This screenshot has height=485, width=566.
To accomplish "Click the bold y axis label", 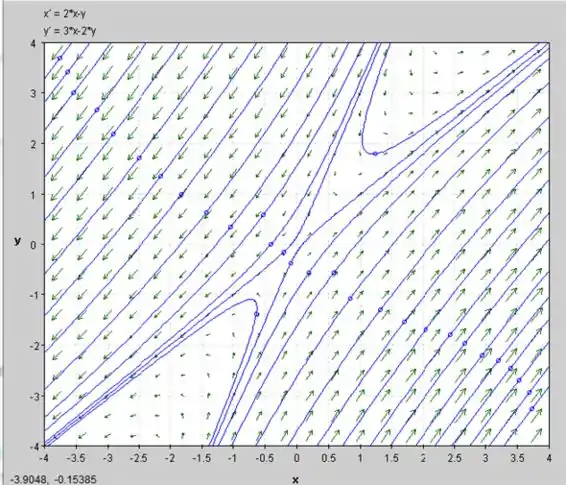I will pos(18,241).
